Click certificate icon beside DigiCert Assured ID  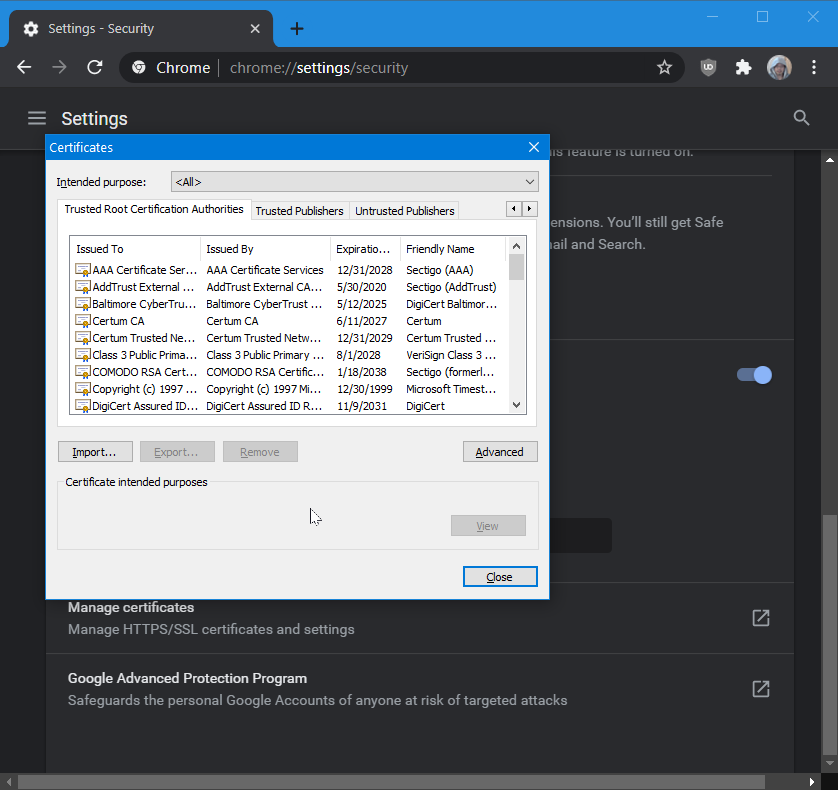pyautogui.click(x=83, y=406)
